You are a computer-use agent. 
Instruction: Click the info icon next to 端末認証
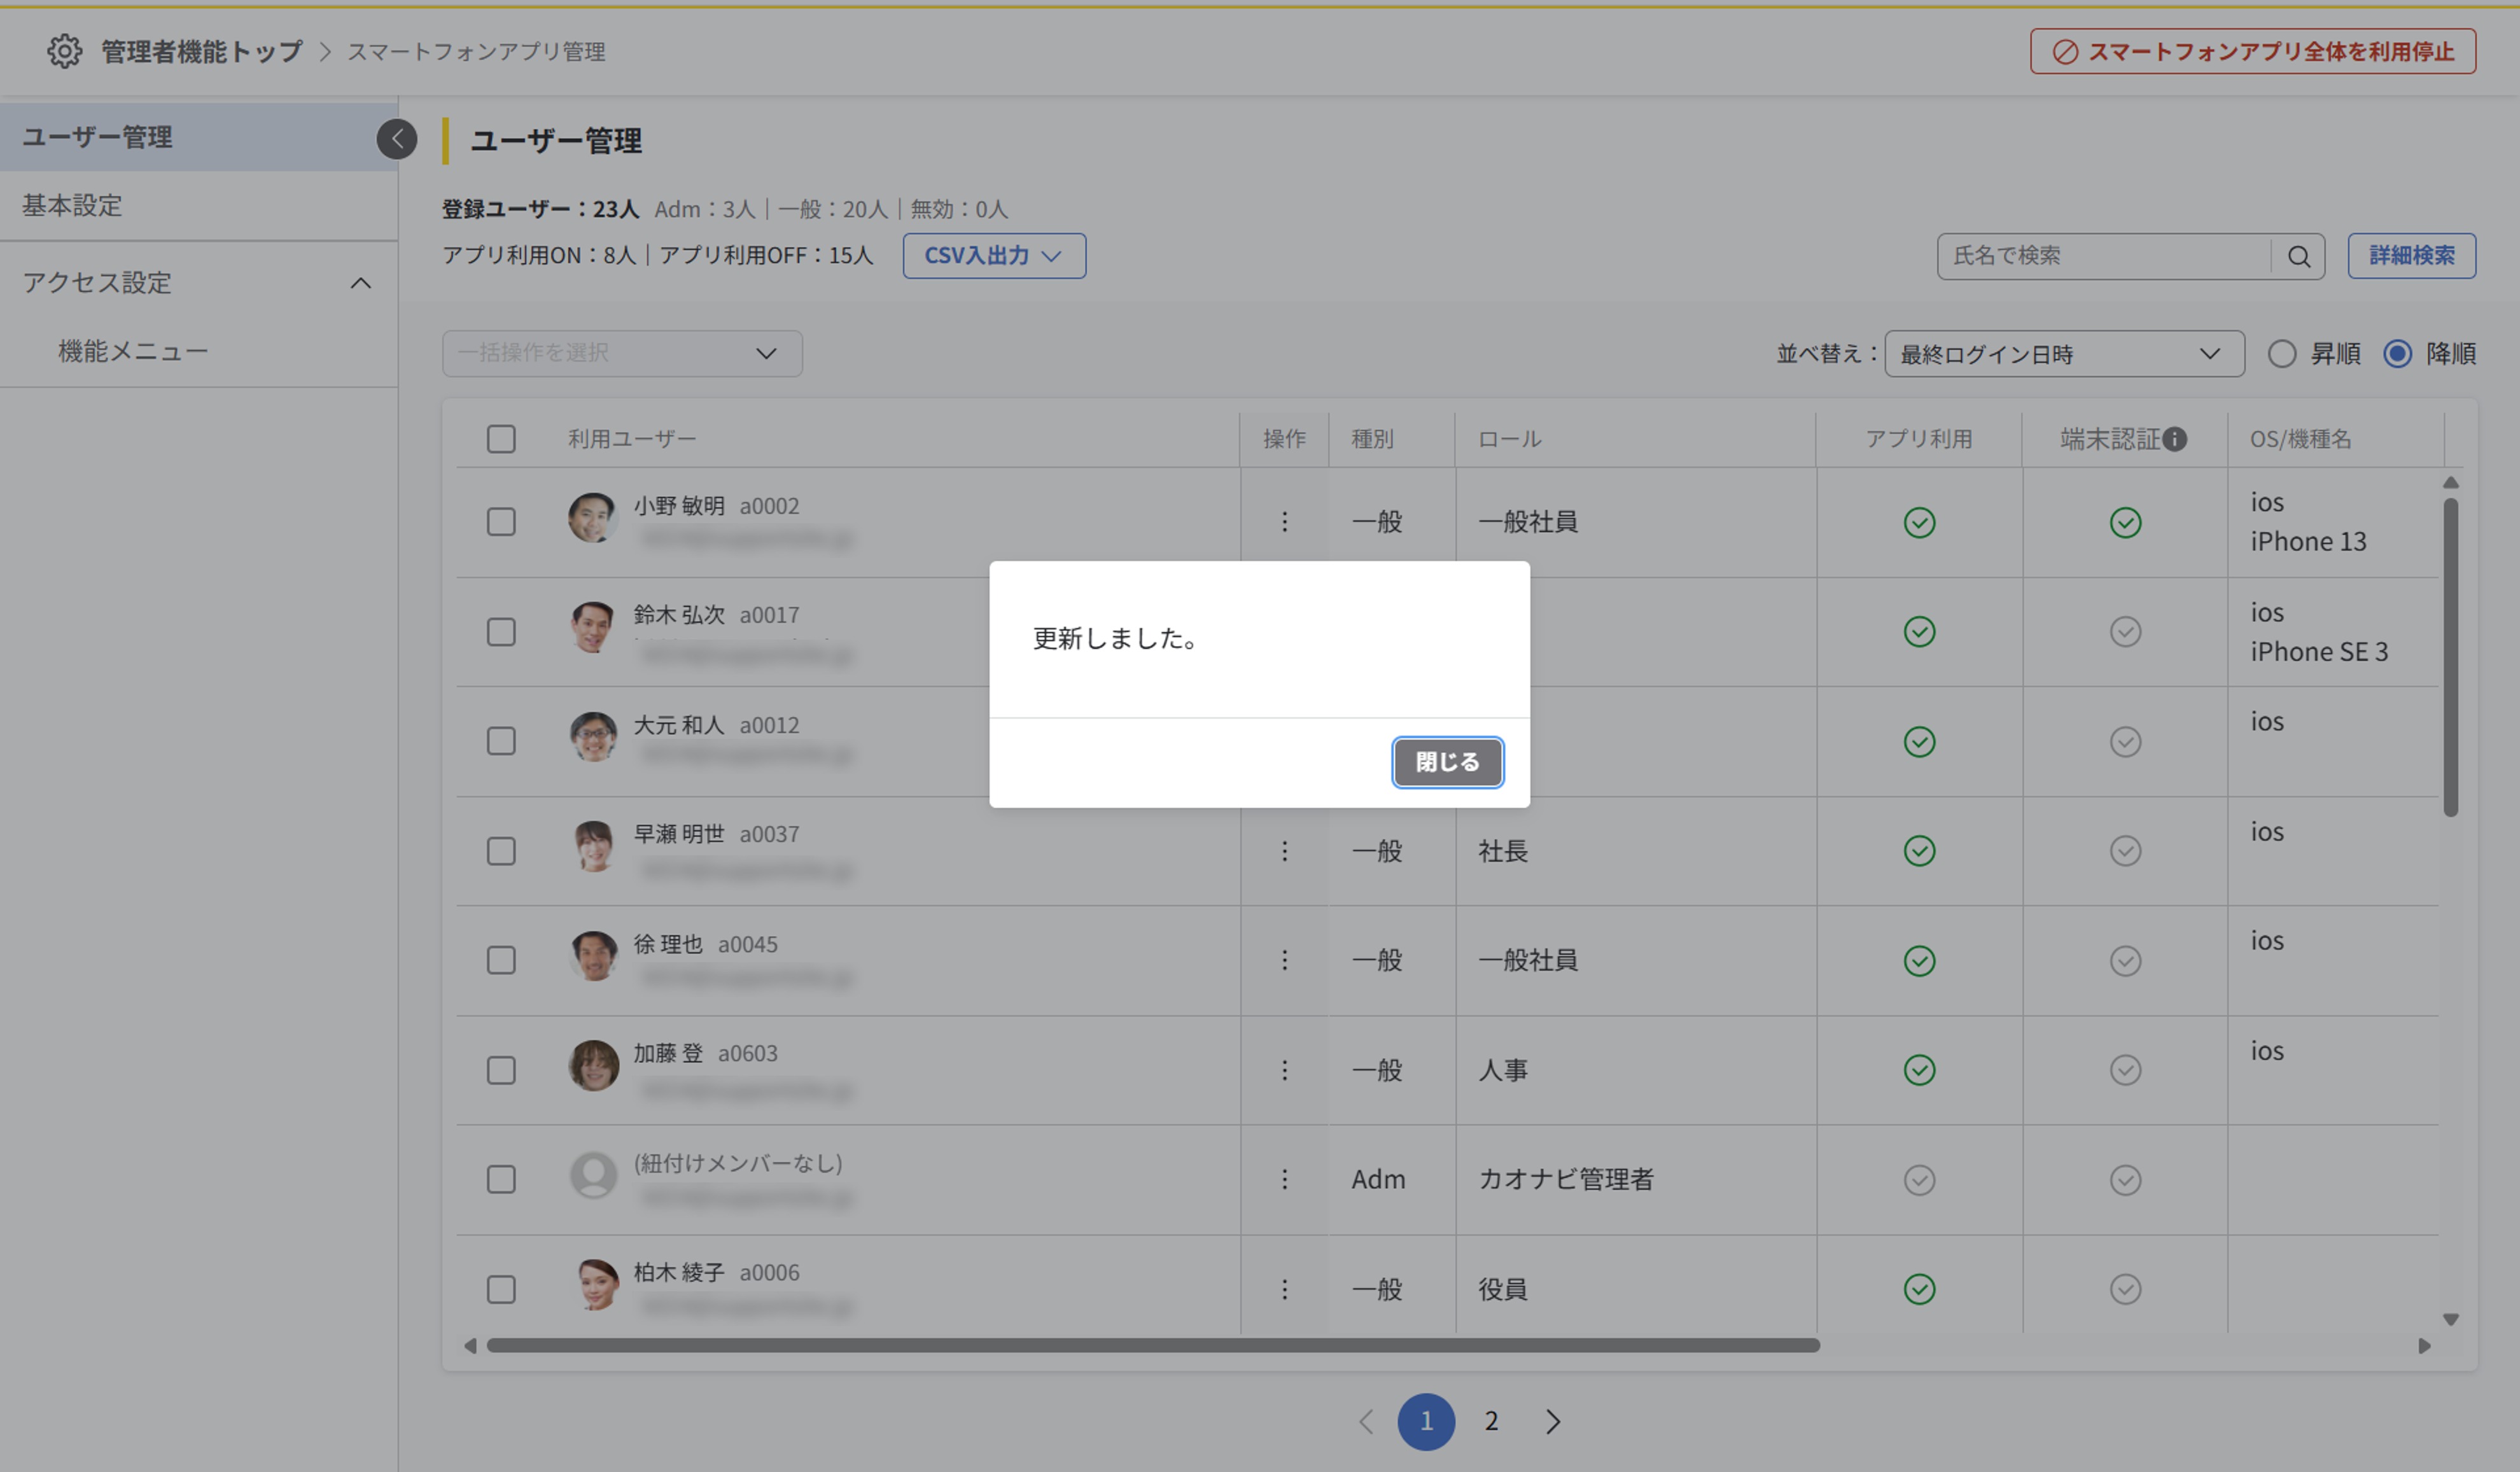click(x=2175, y=439)
